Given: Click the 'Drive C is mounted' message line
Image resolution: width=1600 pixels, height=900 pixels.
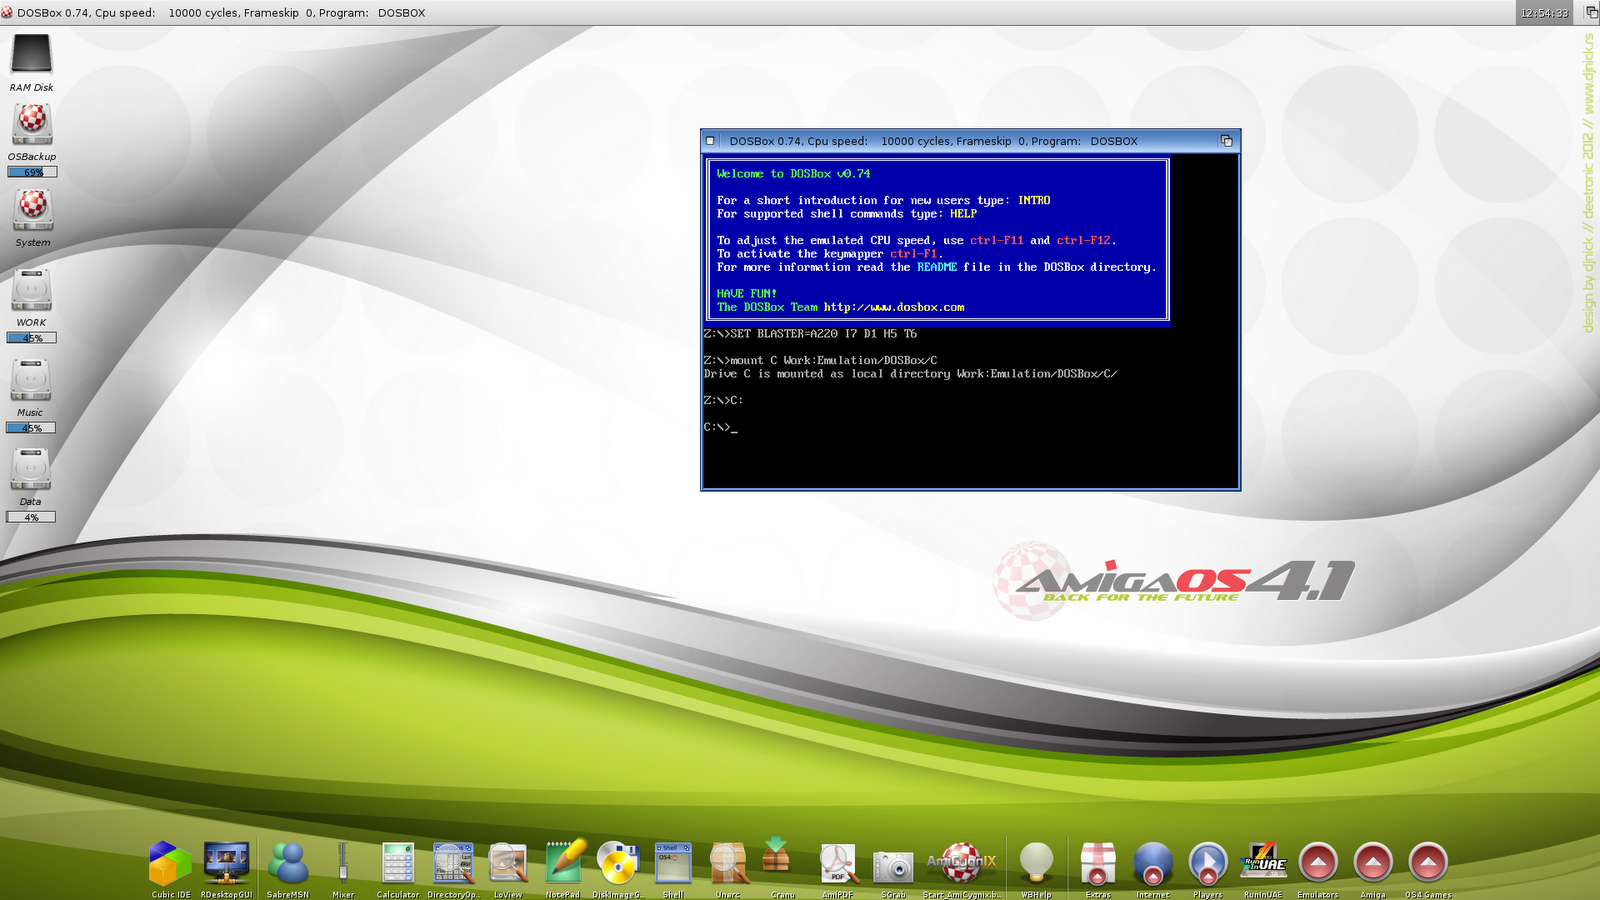Looking at the screenshot, I should [x=910, y=374].
